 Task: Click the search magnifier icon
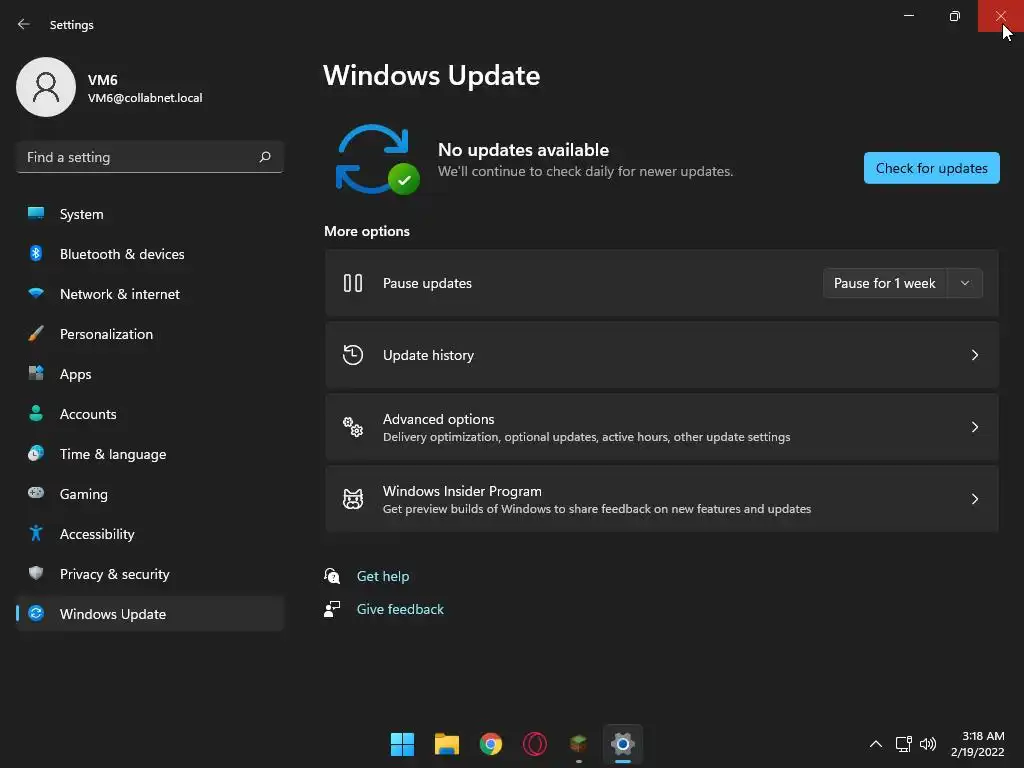[264, 157]
